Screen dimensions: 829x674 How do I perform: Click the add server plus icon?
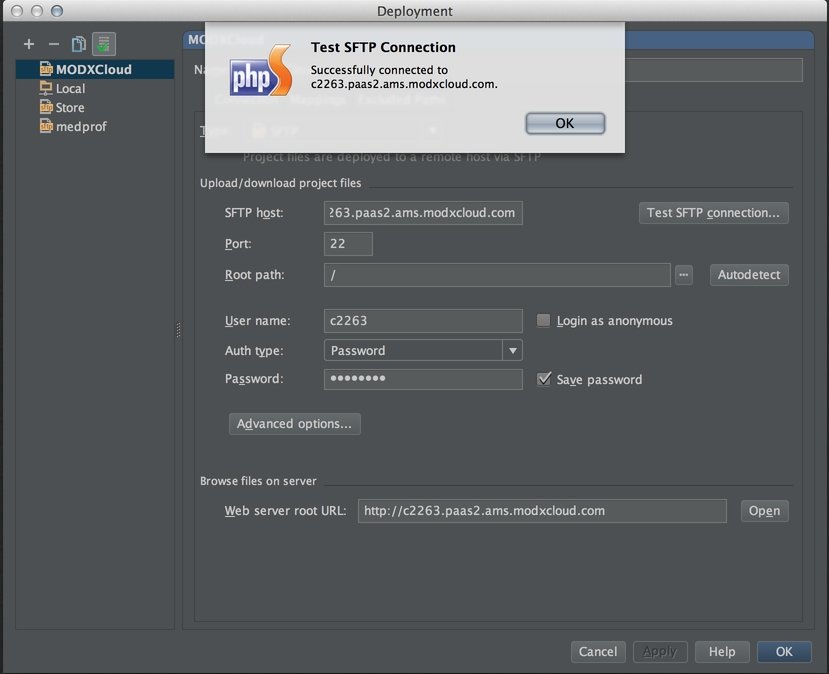click(x=28, y=44)
